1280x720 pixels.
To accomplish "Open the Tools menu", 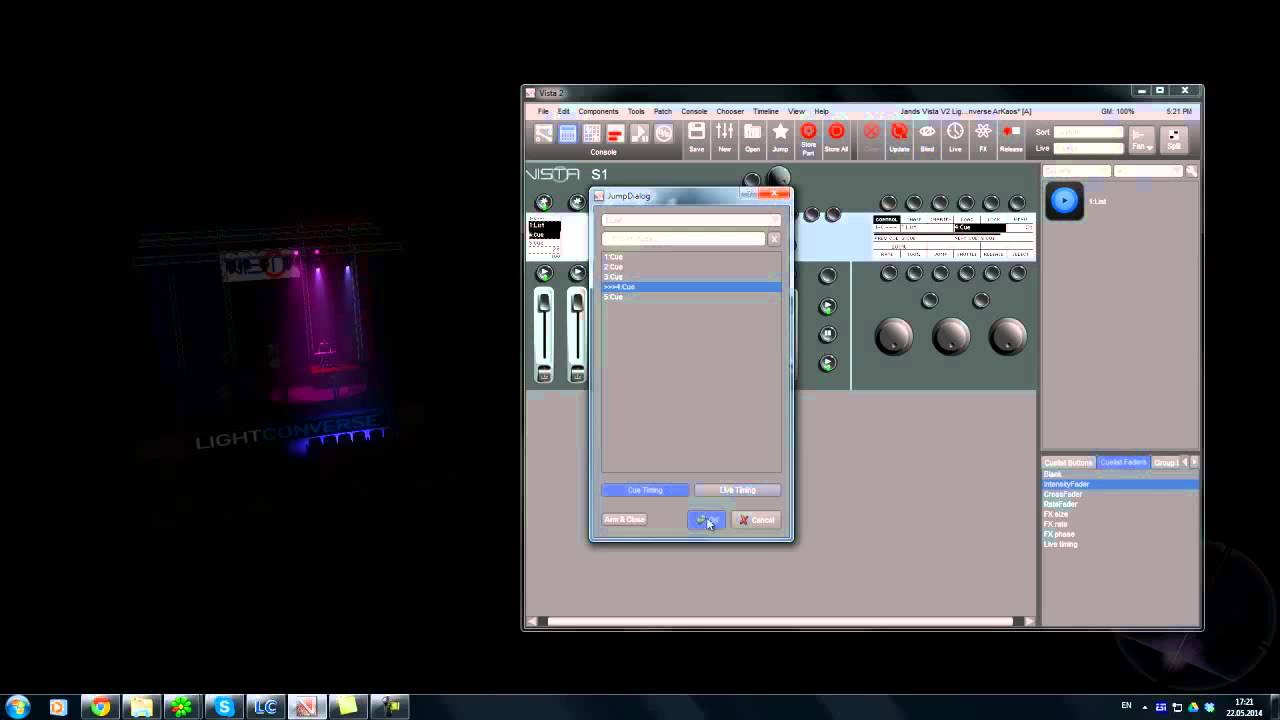I will [636, 111].
